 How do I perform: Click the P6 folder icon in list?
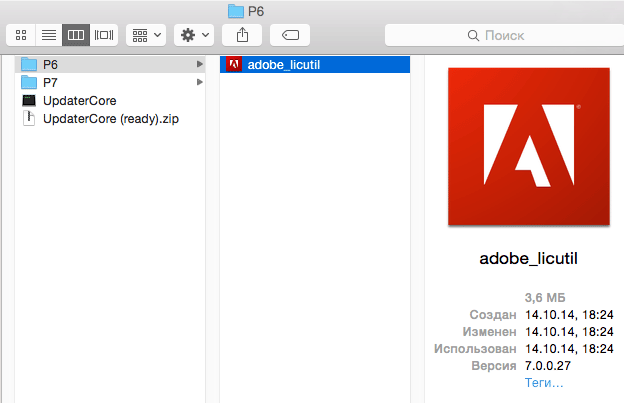pos(29,64)
